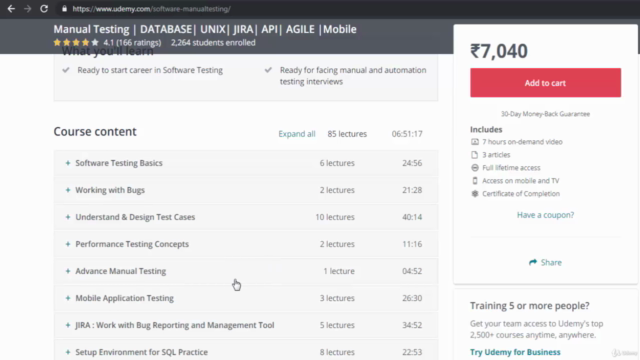
Task: Click the document icon beside 3 articles
Action: pos(474,155)
